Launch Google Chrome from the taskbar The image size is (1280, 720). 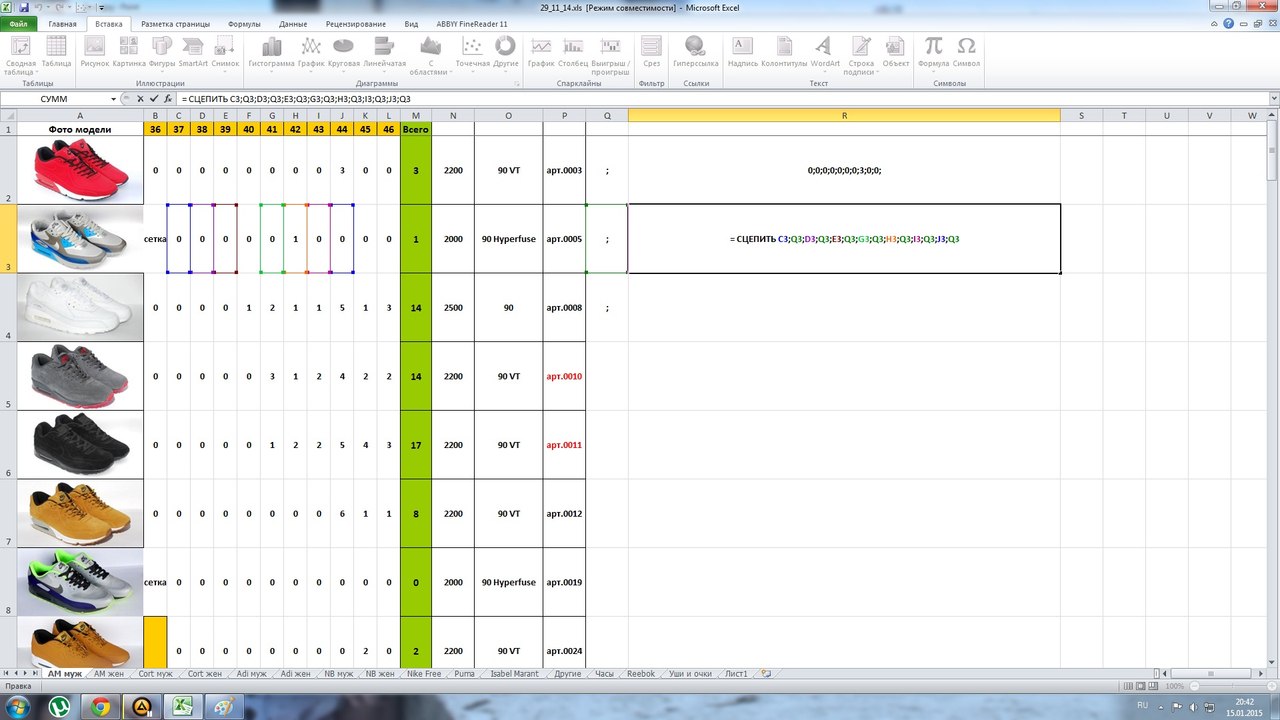click(x=100, y=707)
